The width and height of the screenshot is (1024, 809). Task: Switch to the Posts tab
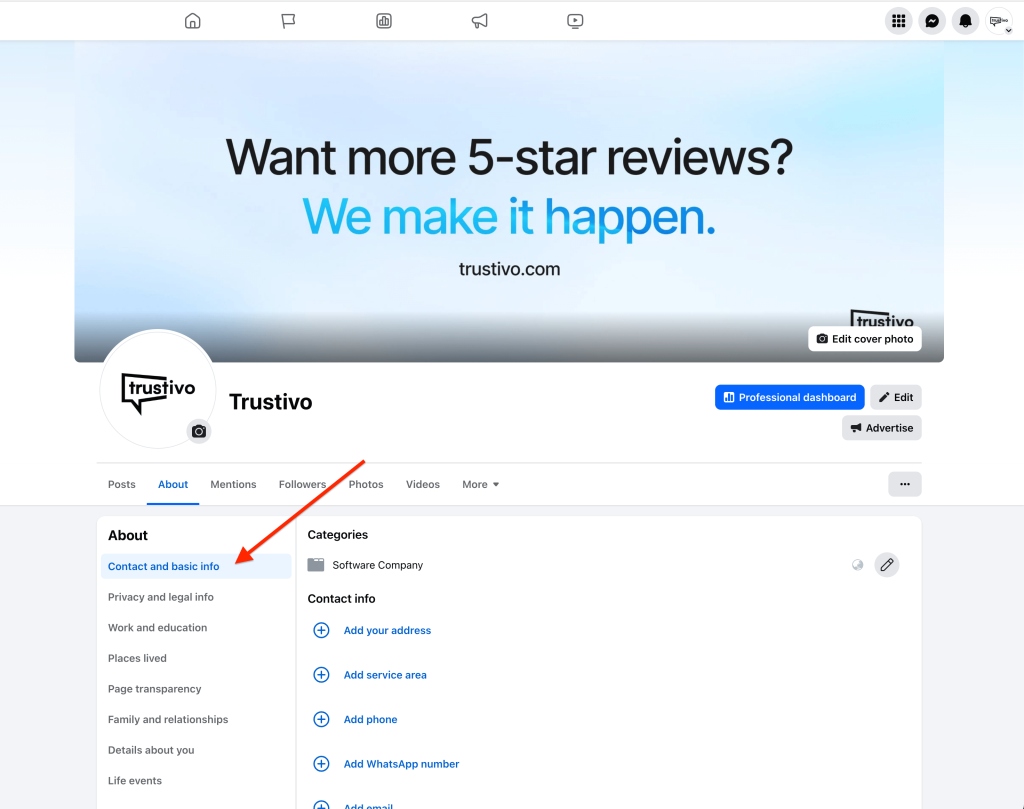tap(122, 485)
